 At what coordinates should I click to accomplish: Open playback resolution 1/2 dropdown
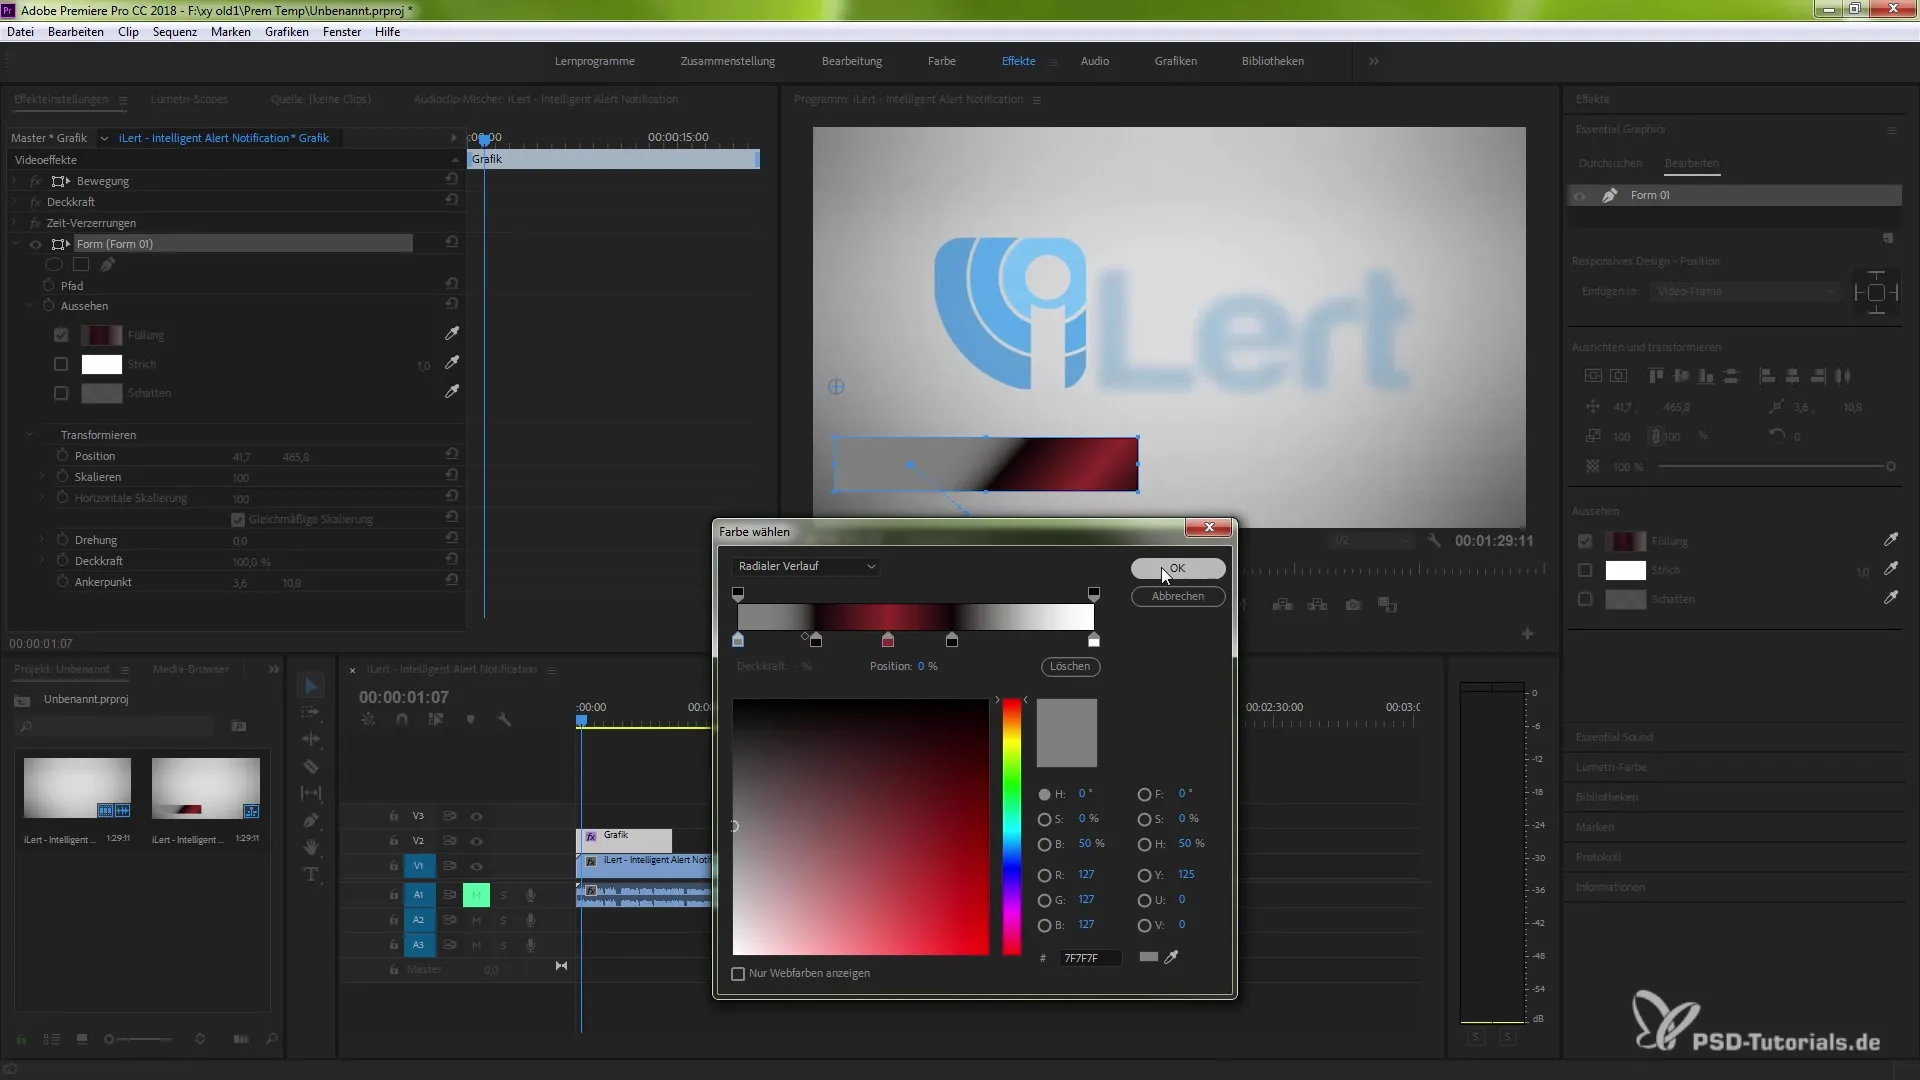coord(1371,540)
